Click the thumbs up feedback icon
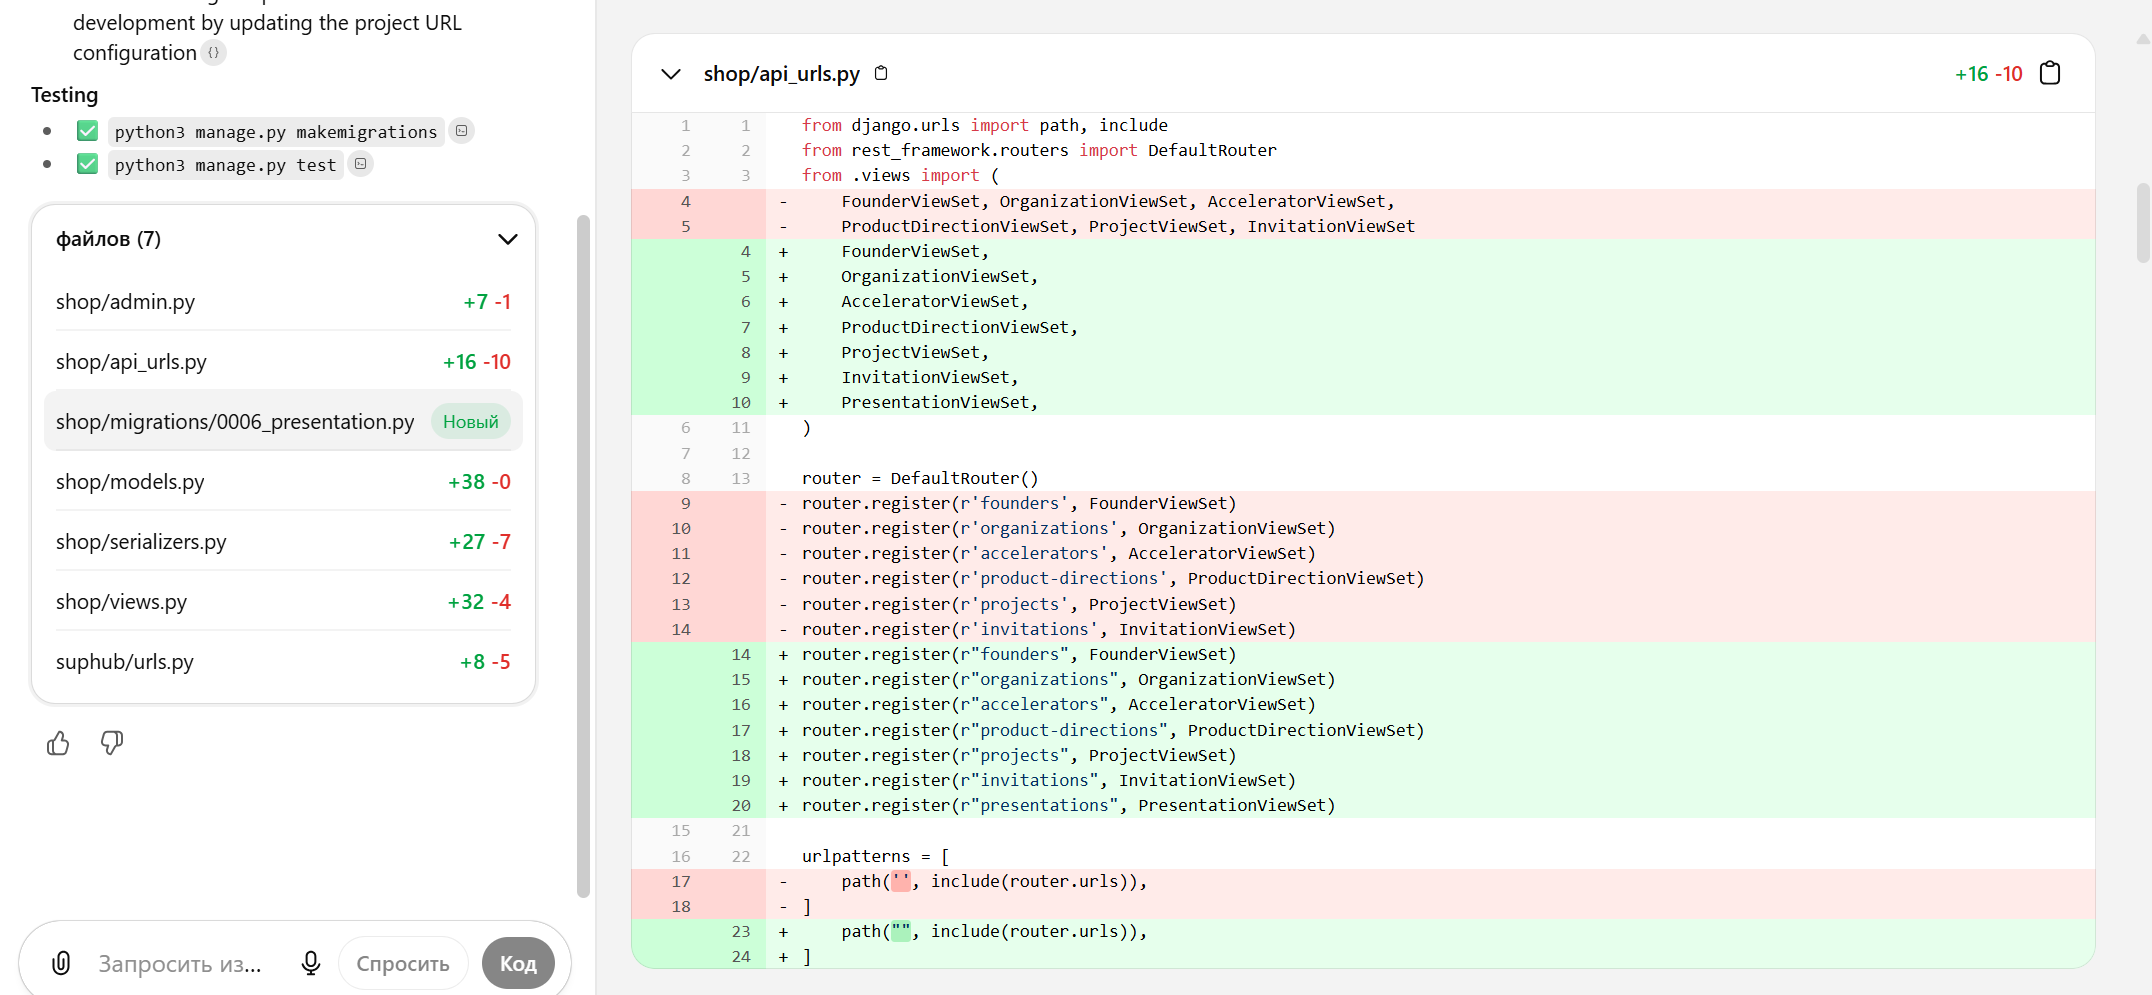The height and width of the screenshot is (995, 2152). click(58, 743)
